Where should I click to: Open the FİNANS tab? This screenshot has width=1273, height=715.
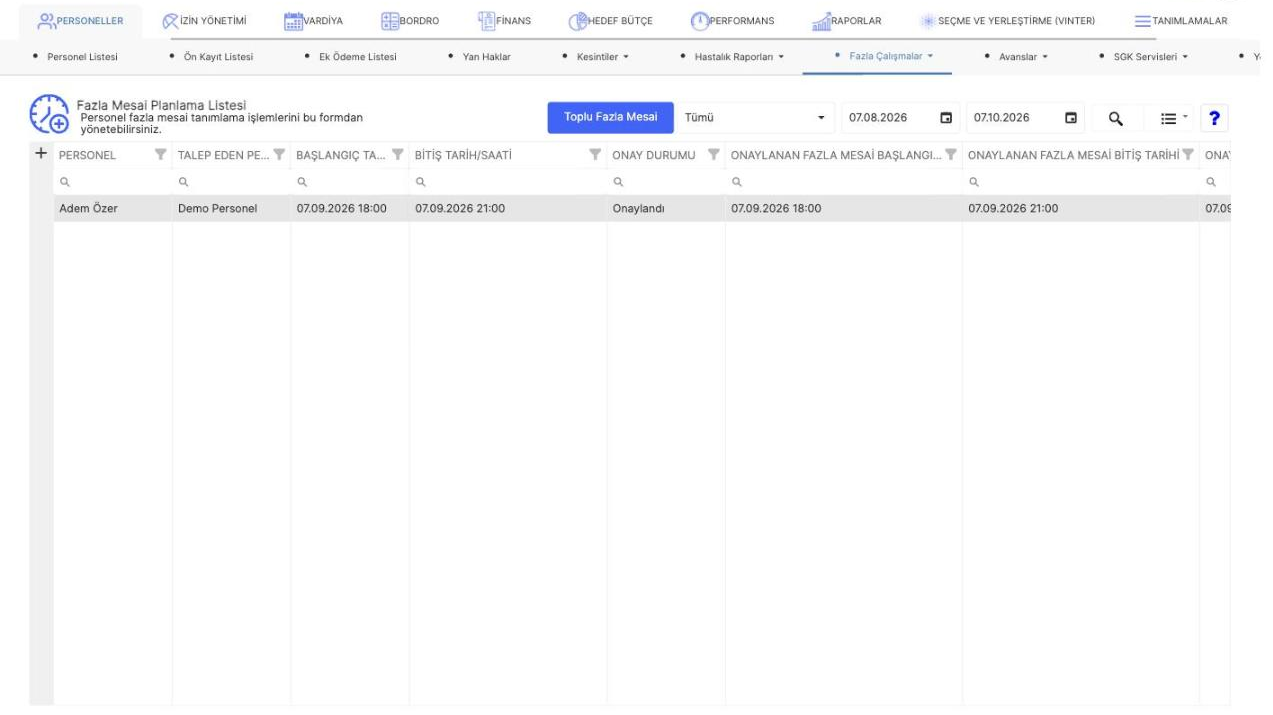(x=505, y=21)
